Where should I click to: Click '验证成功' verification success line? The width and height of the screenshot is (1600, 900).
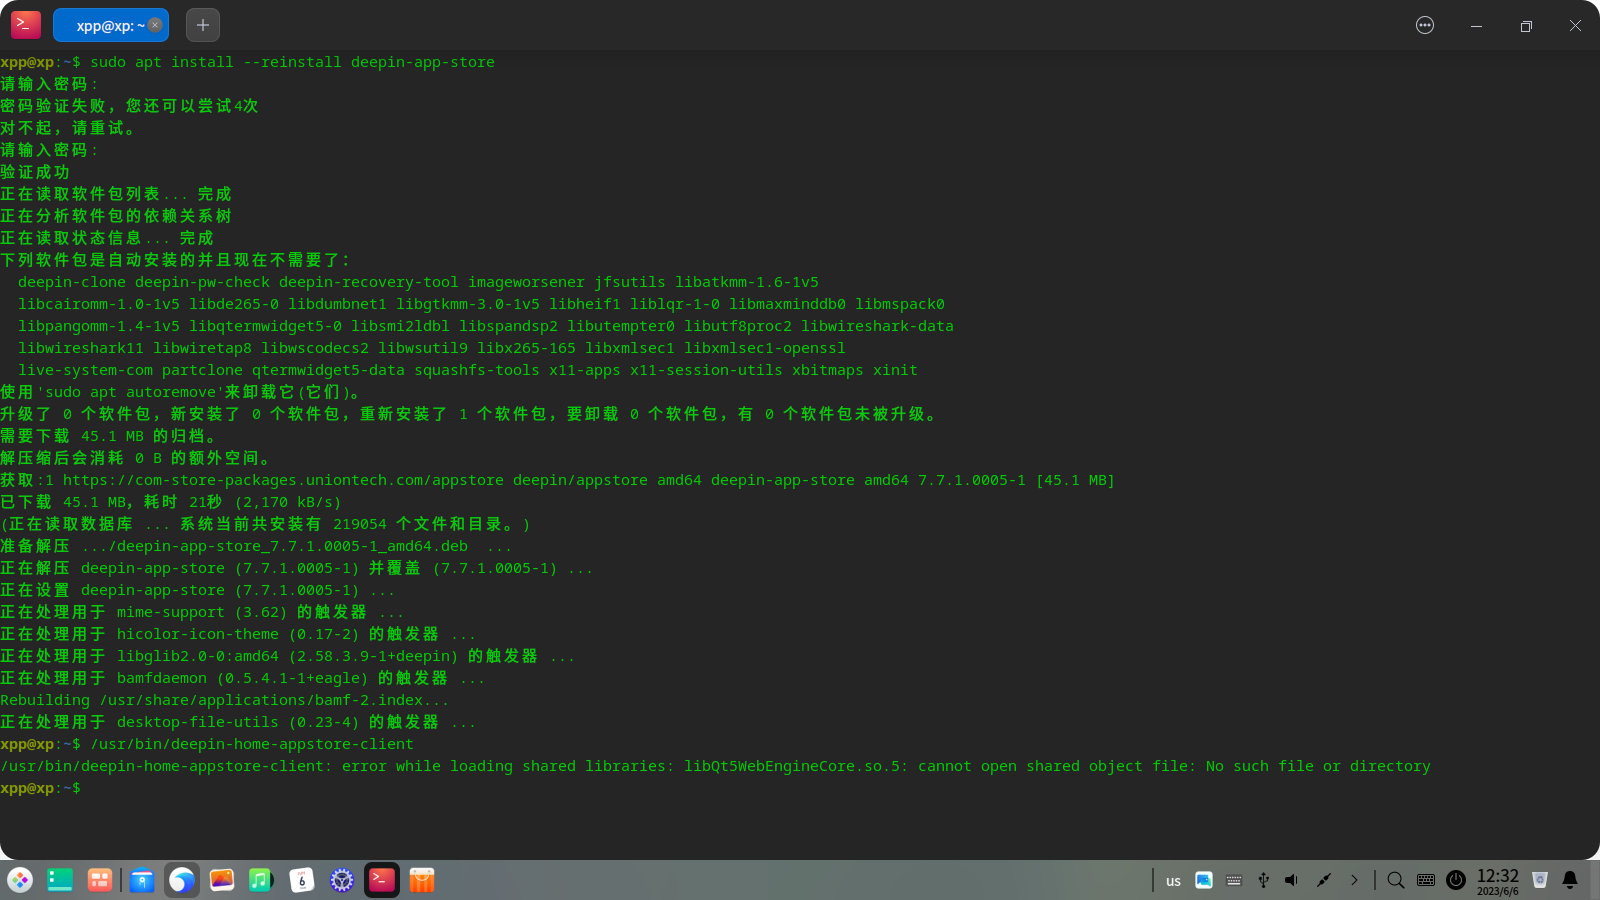tap(35, 172)
